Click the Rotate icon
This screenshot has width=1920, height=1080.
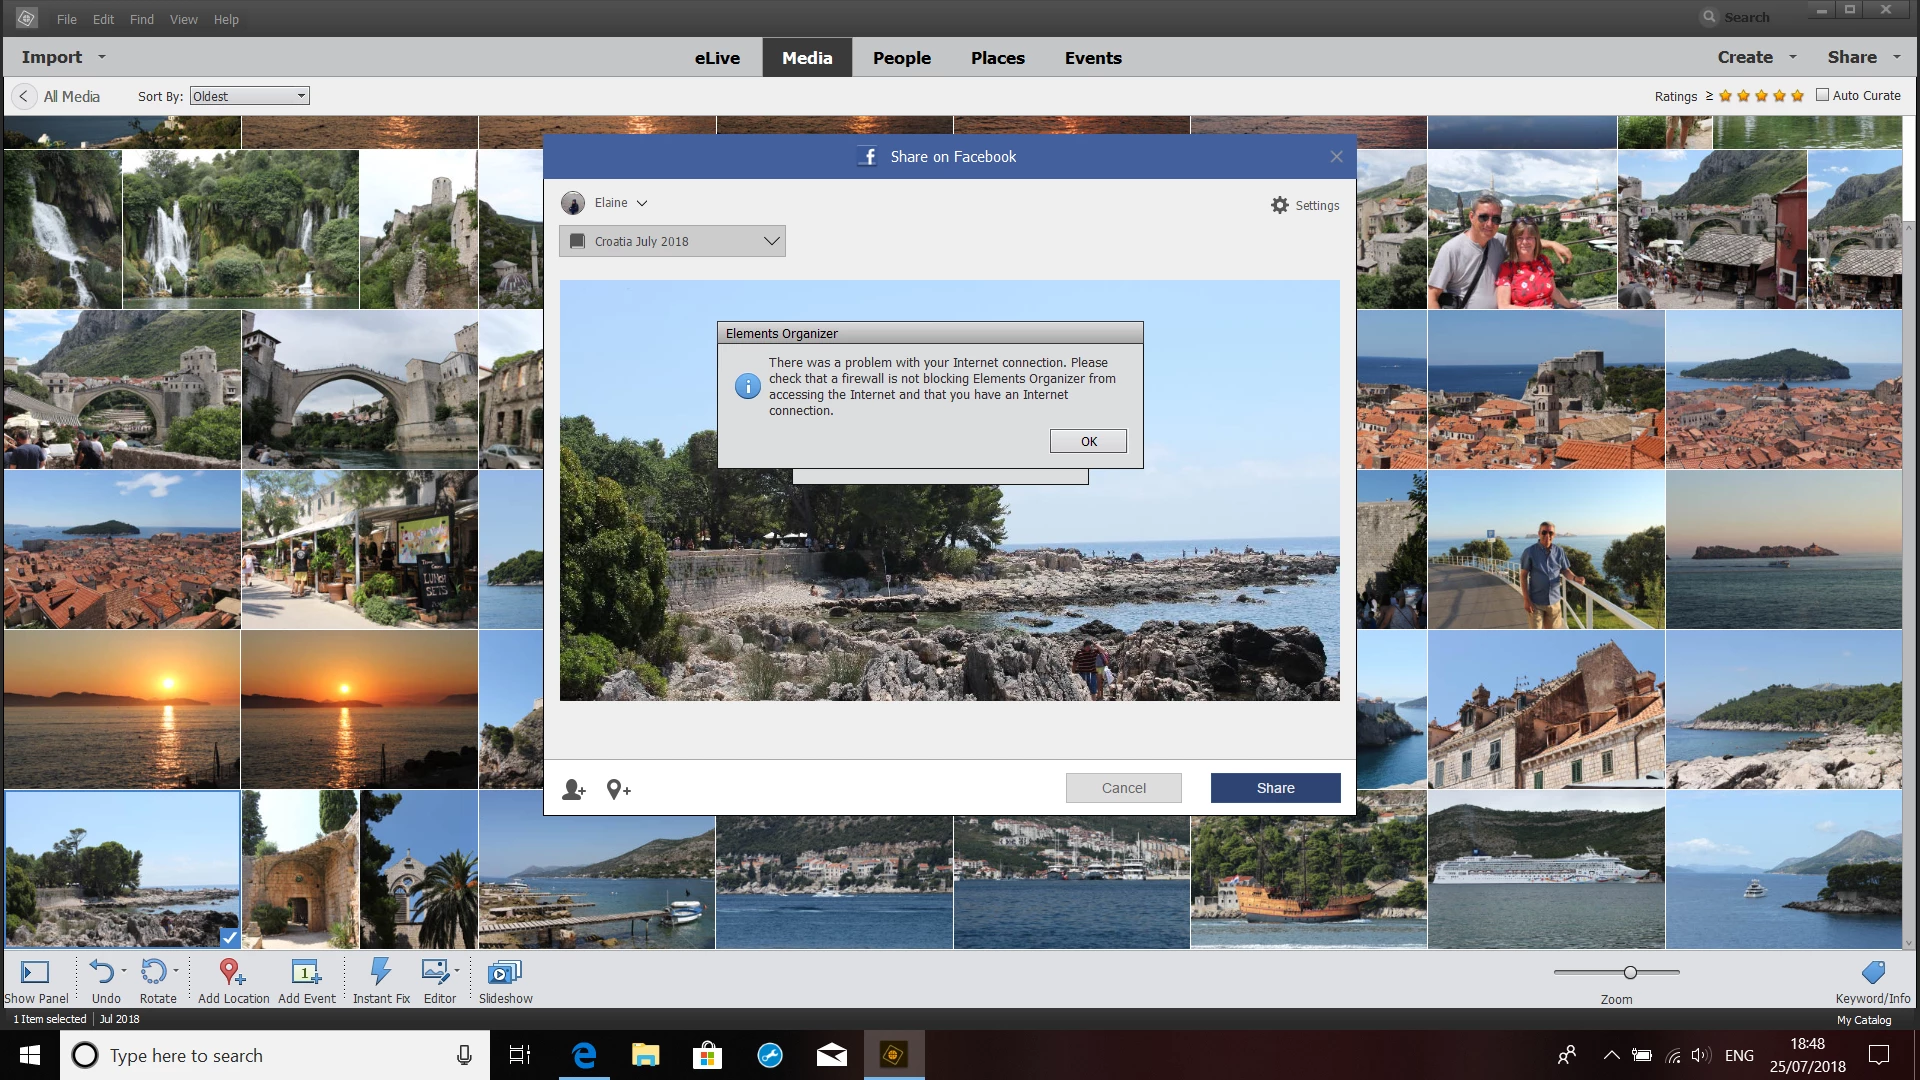coord(154,972)
